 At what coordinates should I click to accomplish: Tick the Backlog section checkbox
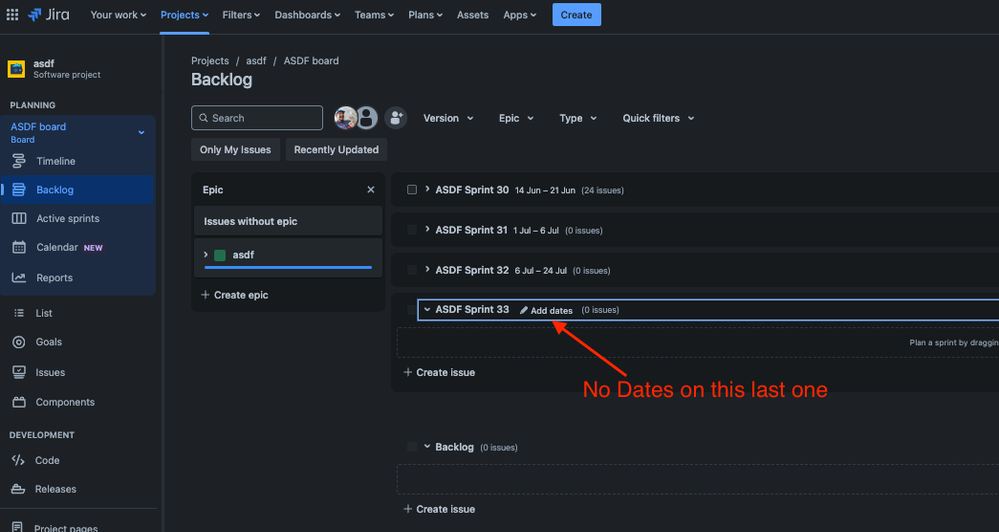[x=412, y=447]
